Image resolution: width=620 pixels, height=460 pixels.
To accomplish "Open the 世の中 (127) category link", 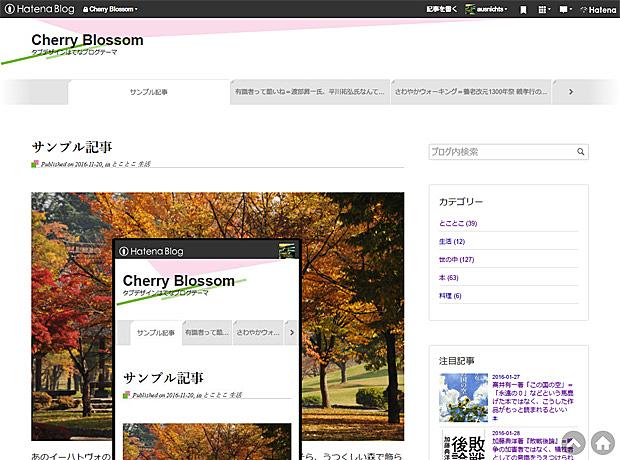I will tap(456, 259).
